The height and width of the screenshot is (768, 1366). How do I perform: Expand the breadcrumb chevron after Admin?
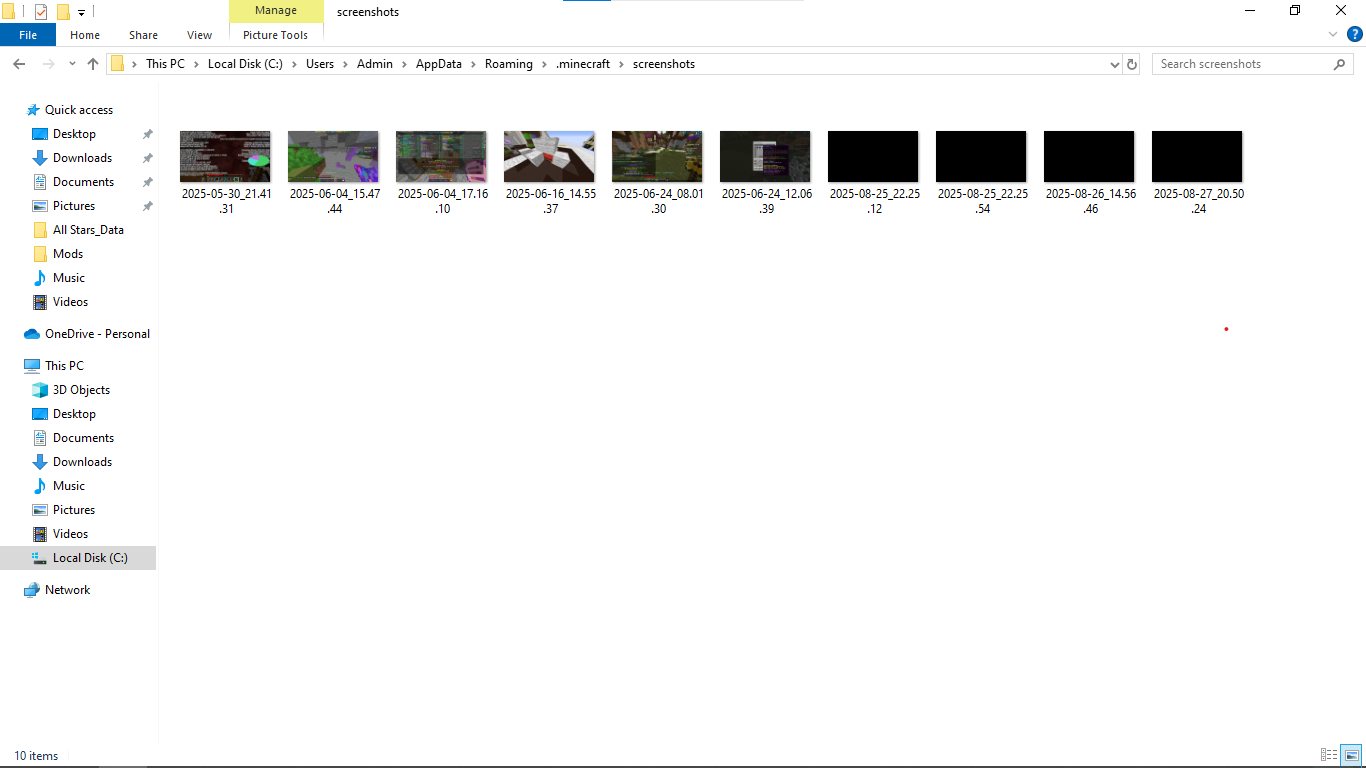[404, 64]
